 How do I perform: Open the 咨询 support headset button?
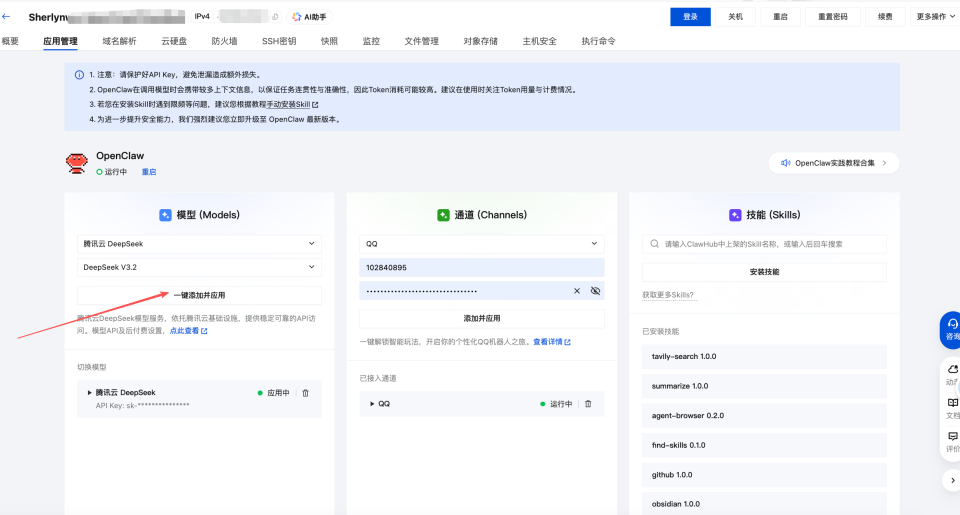(951, 329)
